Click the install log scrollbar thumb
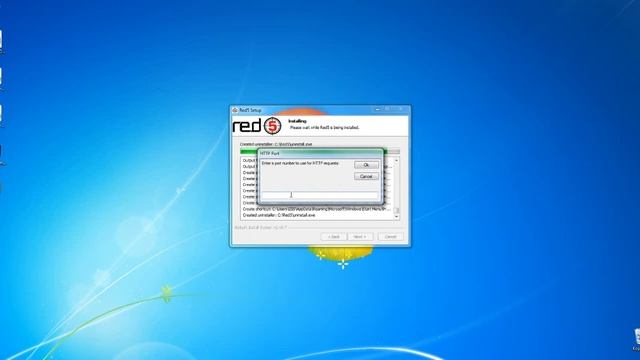The width and height of the screenshot is (640, 360). [396, 210]
